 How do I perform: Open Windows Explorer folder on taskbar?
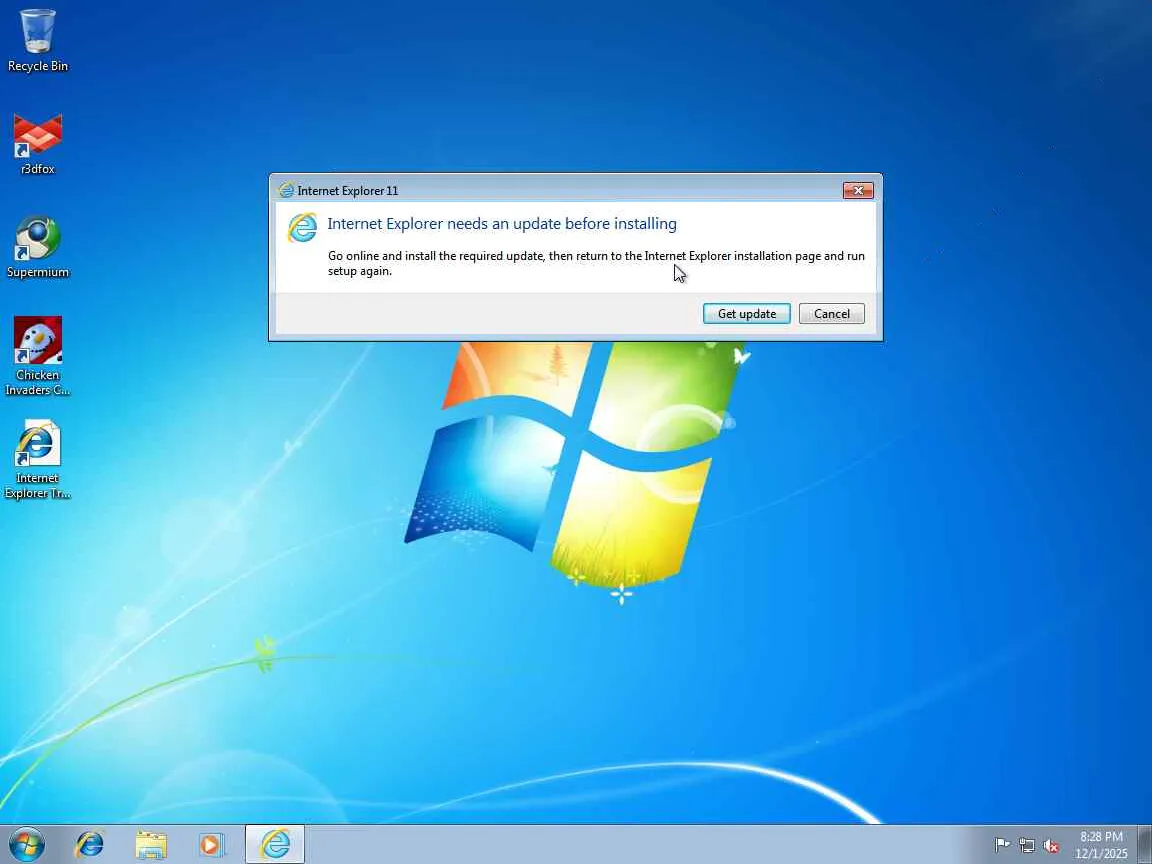point(151,845)
